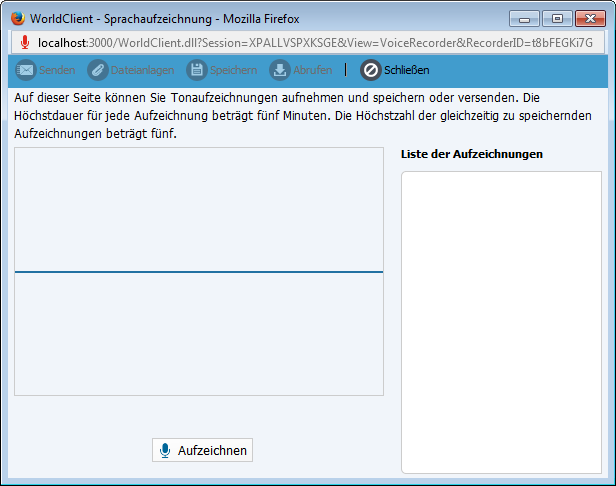Click the Senden envelope icon
616x486 pixels.
tap(25, 70)
